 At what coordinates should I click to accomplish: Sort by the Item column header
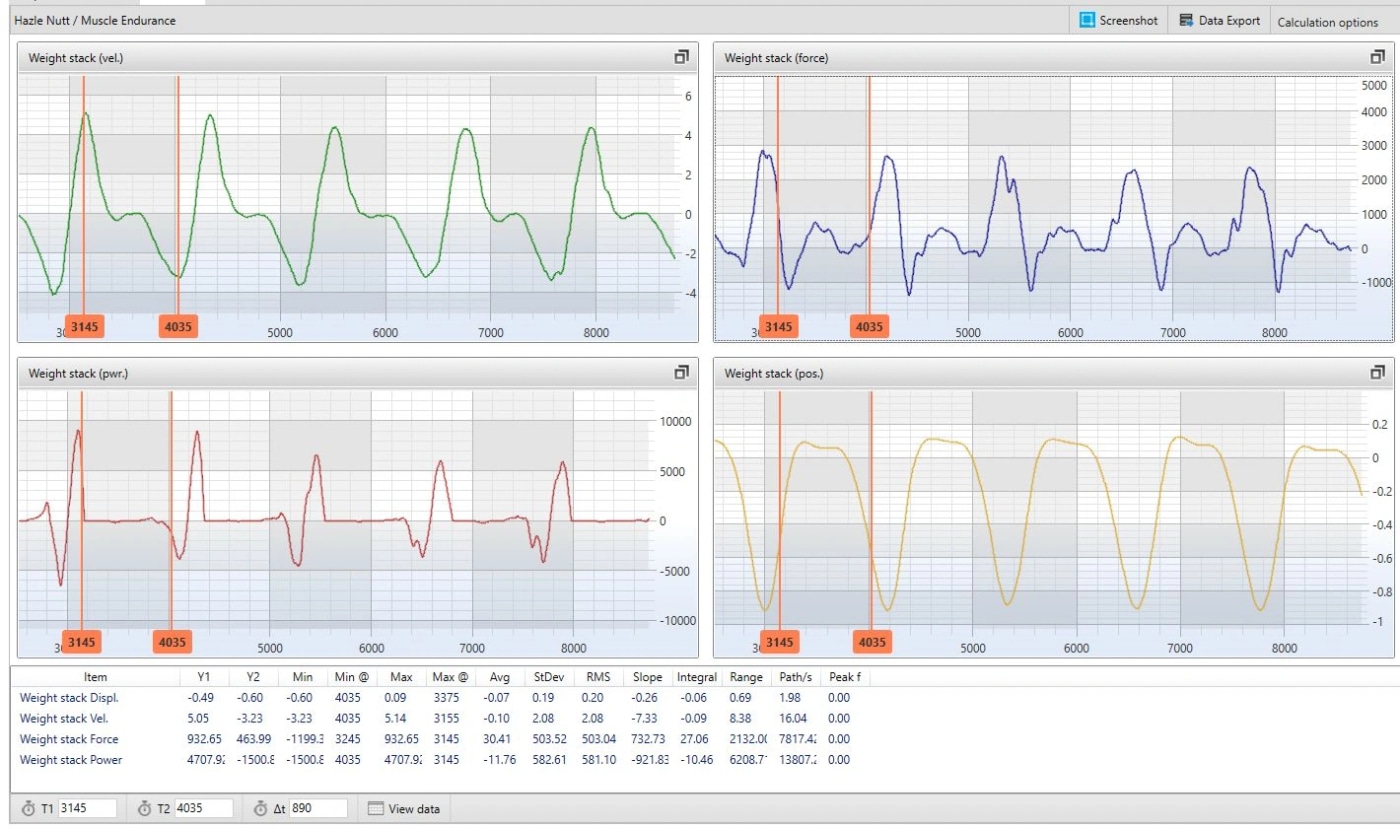[95, 677]
